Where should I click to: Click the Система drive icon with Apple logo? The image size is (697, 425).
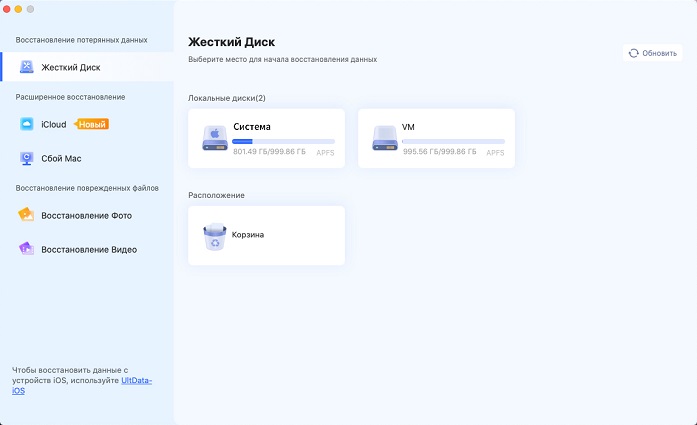[x=215, y=138]
